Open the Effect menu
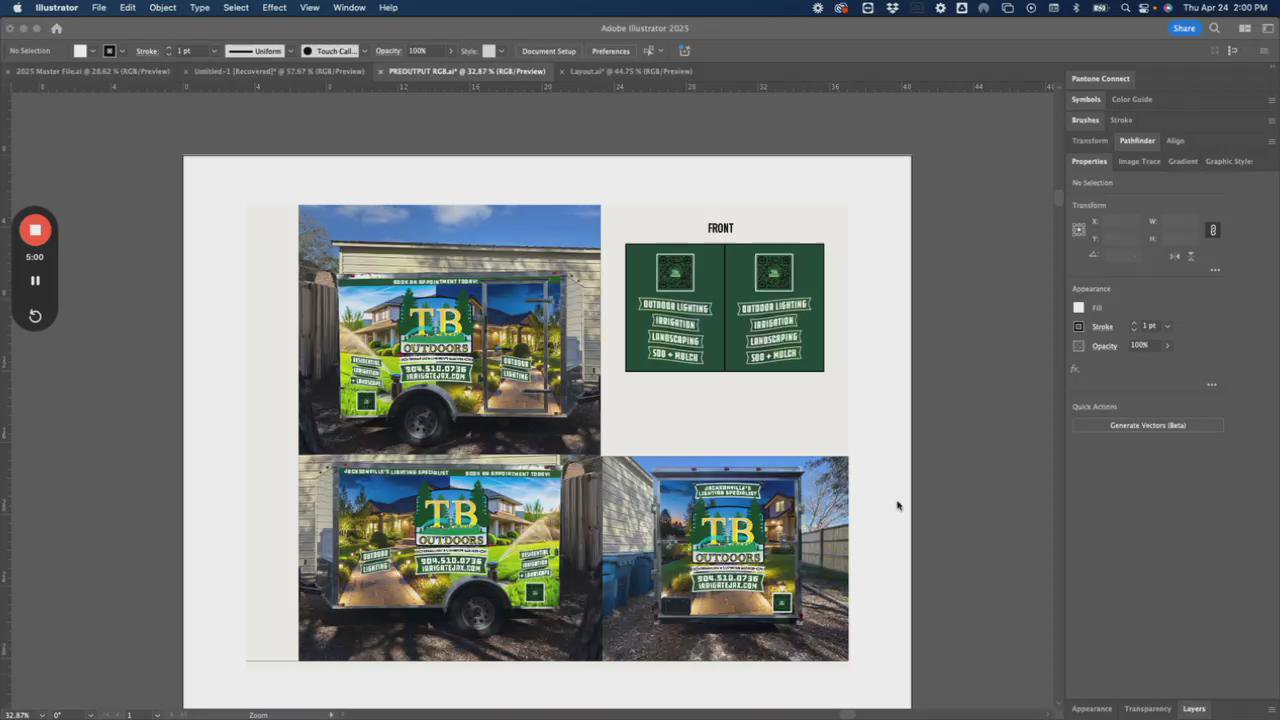Viewport: 1280px width, 720px height. (274, 8)
